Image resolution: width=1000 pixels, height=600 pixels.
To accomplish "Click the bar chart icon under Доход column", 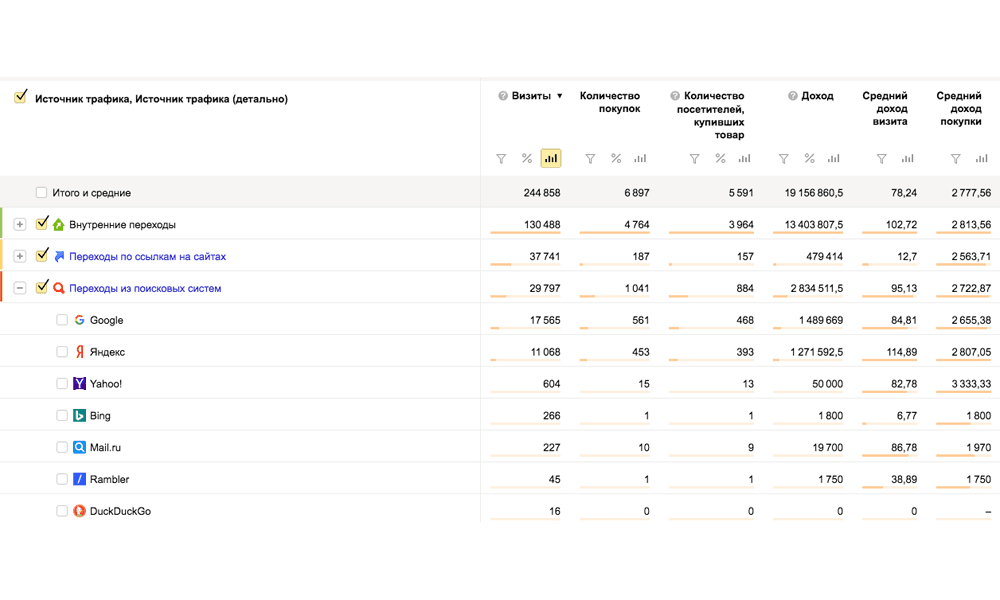I will coord(834,158).
